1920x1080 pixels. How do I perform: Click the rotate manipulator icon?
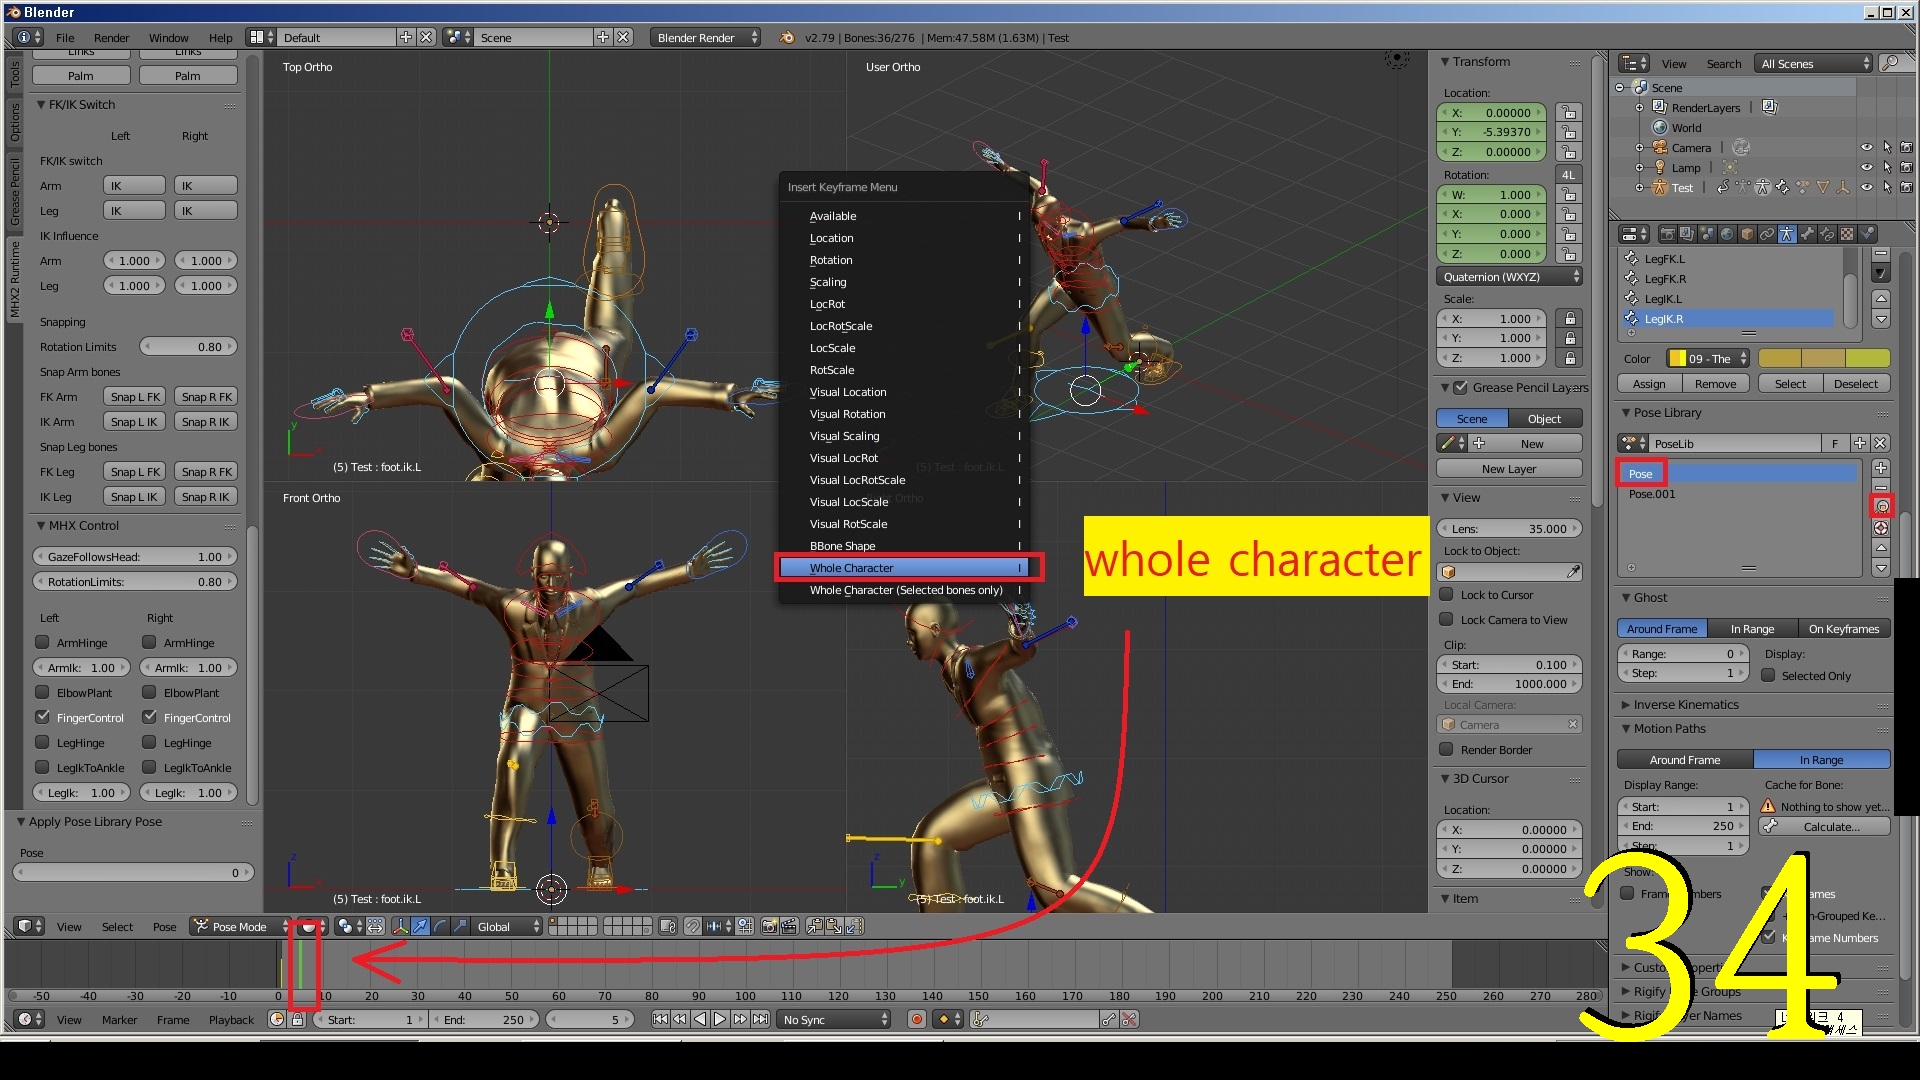[x=440, y=927]
